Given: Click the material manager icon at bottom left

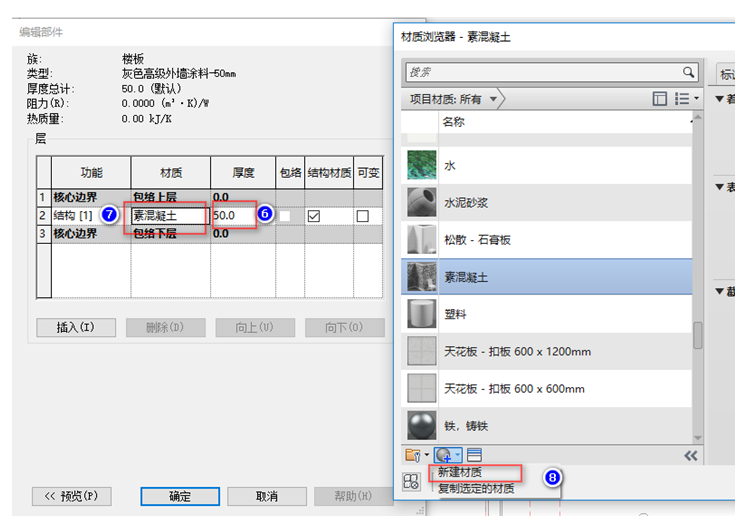Looking at the screenshot, I should [x=411, y=481].
